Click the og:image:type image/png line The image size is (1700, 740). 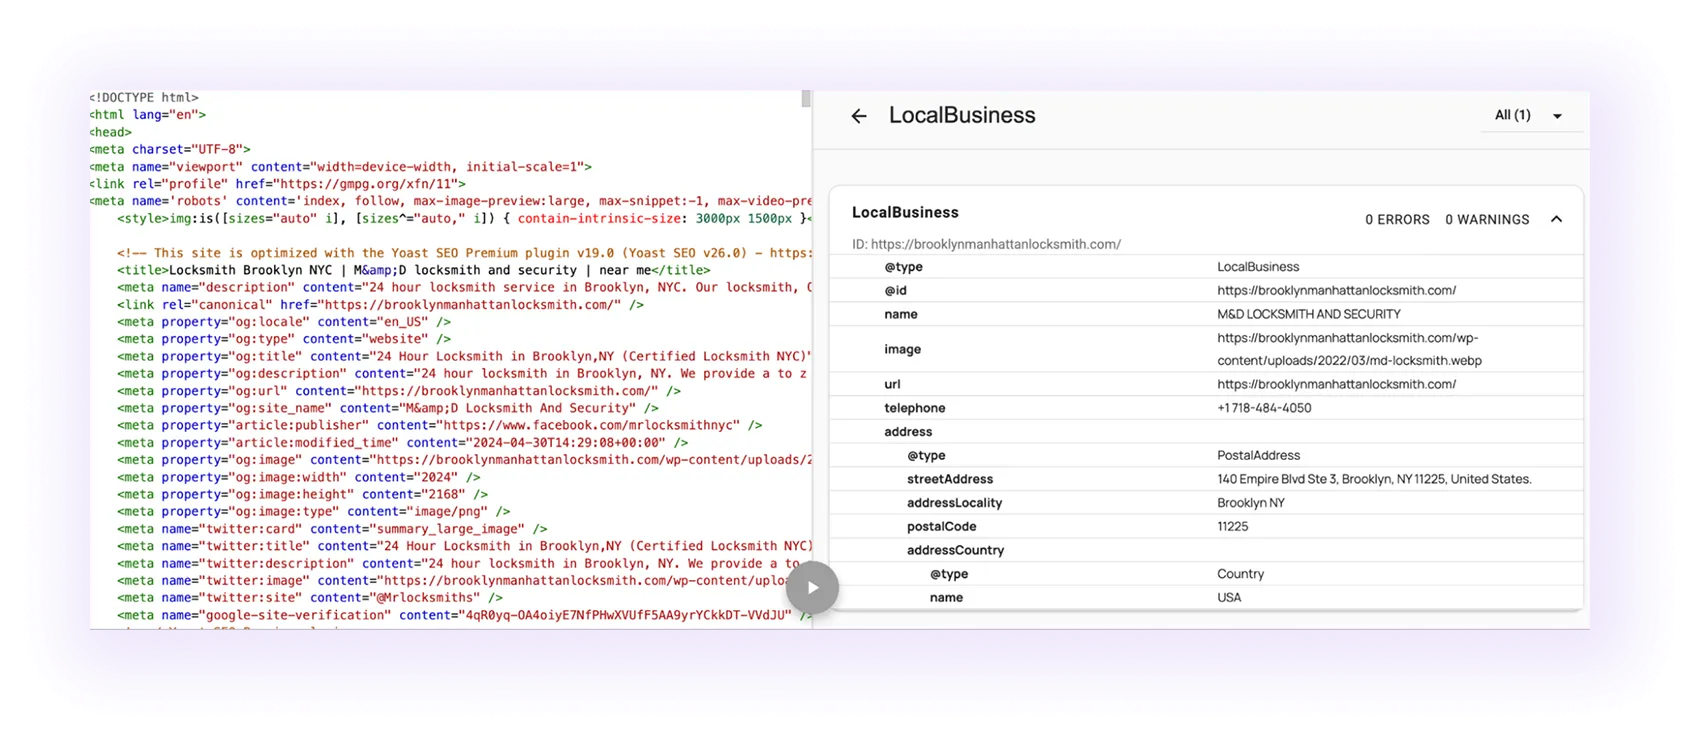[x=314, y=511]
